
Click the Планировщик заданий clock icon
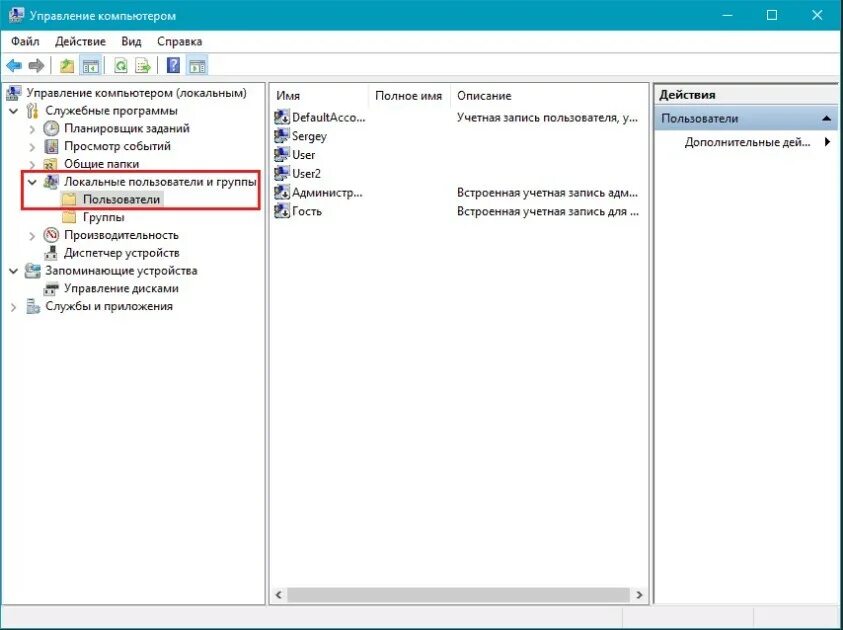pos(51,128)
